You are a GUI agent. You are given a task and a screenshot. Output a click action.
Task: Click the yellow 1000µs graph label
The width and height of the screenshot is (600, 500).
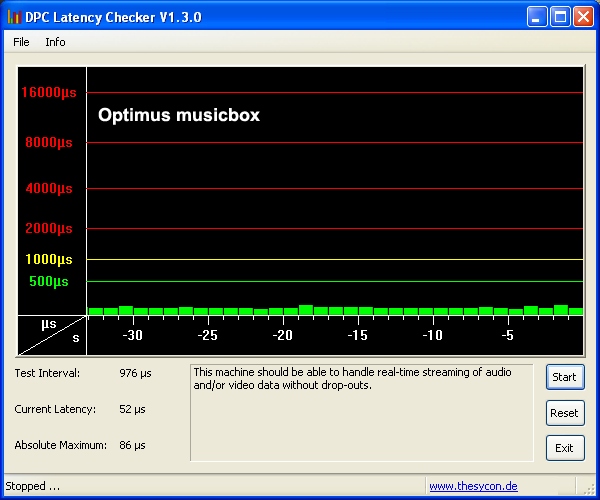pyautogui.click(x=49, y=259)
